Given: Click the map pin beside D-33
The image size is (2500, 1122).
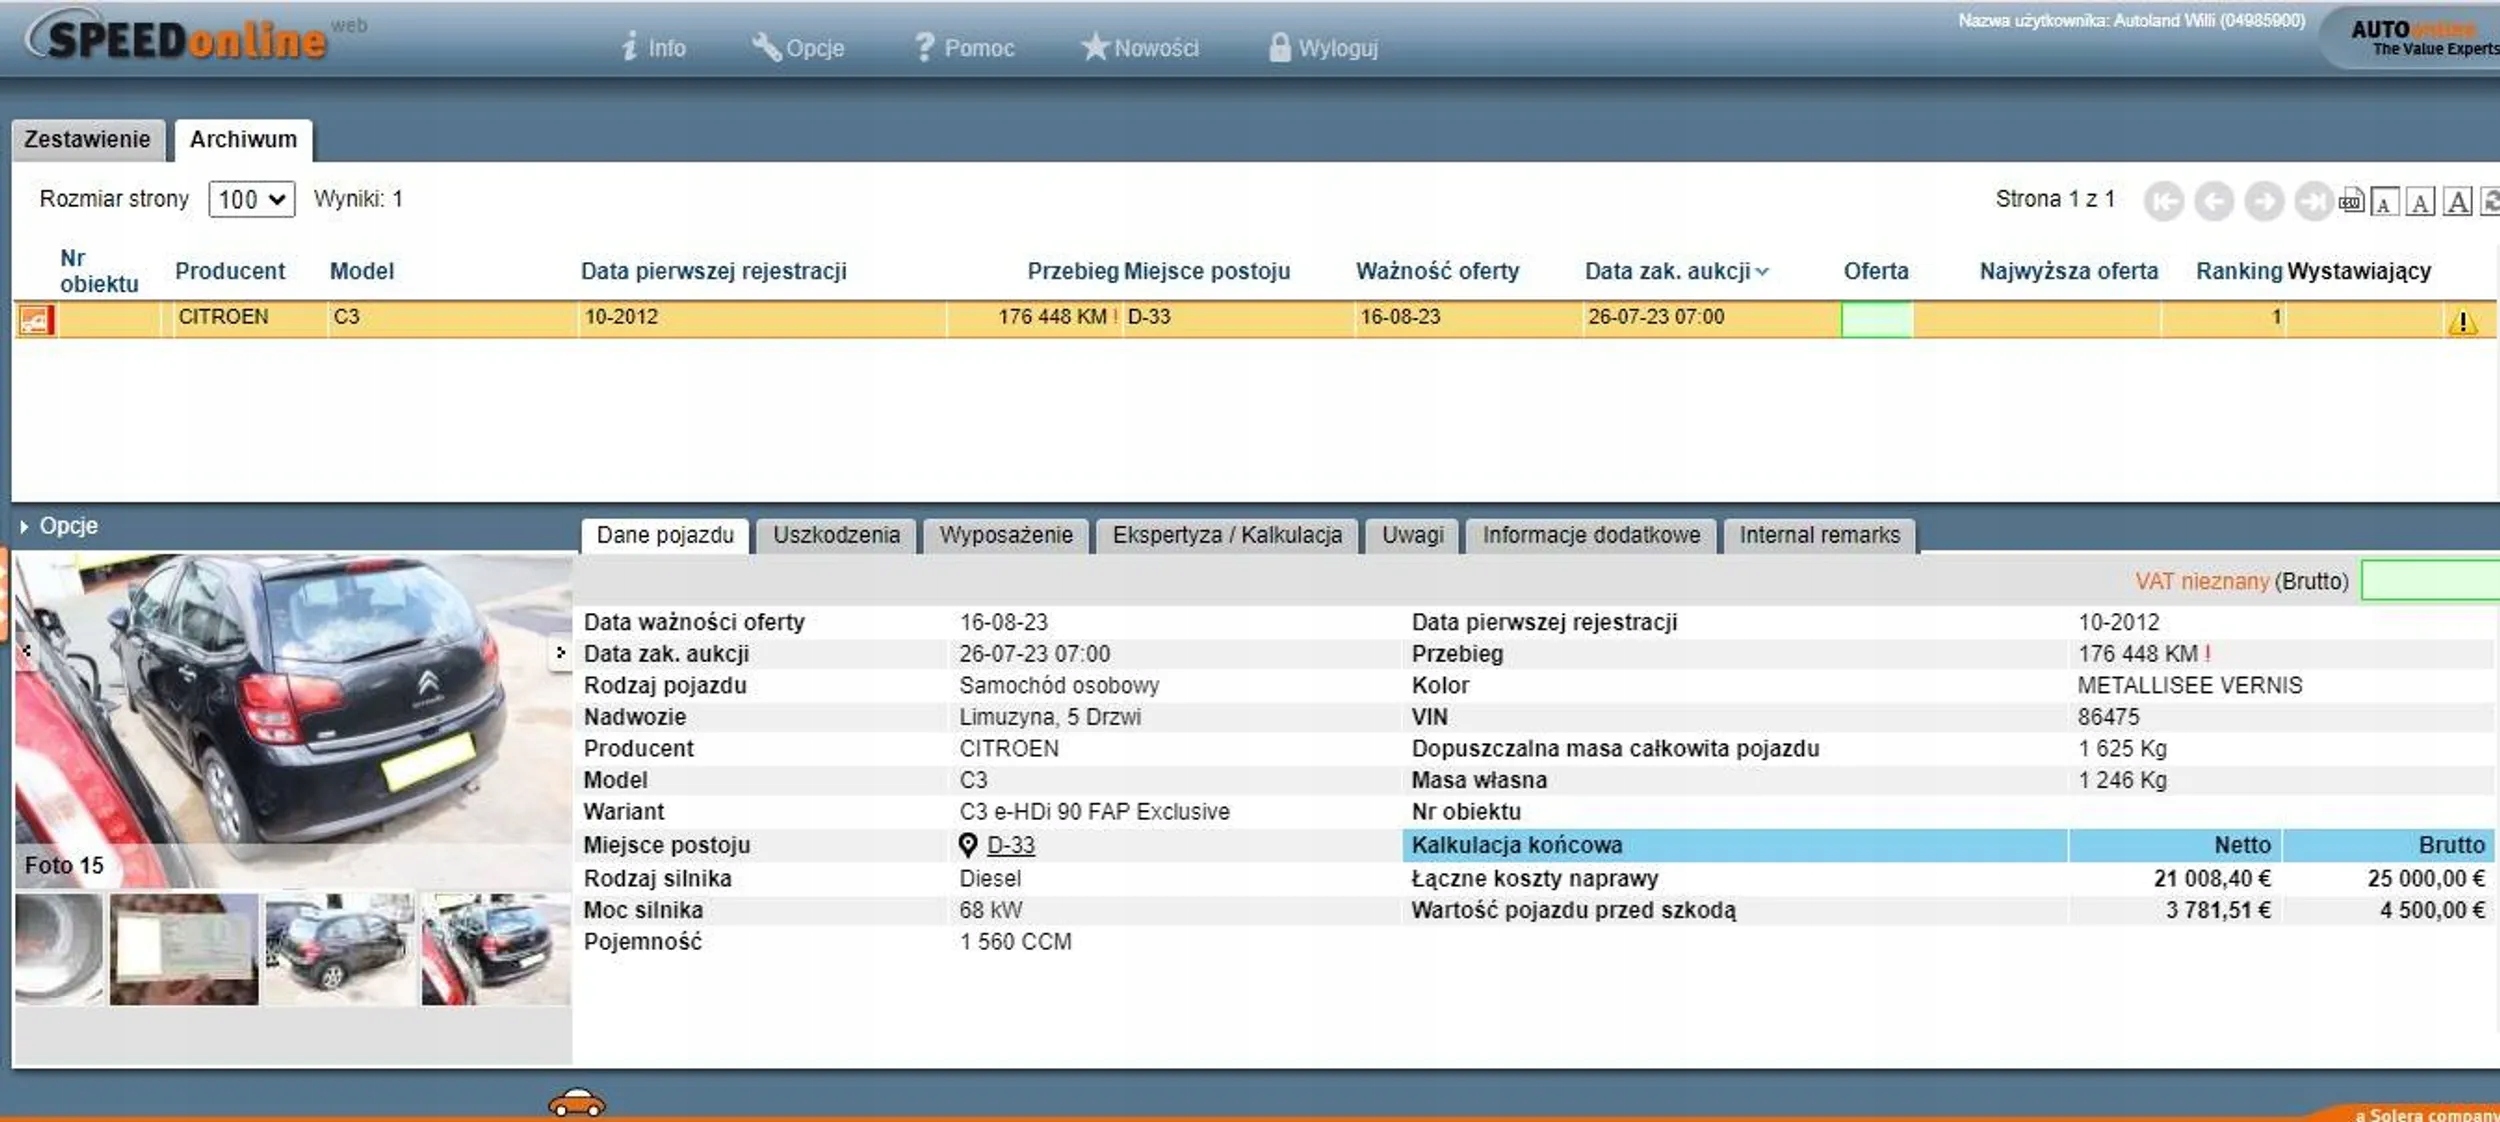Looking at the screenshot, I should pos(967,845).
